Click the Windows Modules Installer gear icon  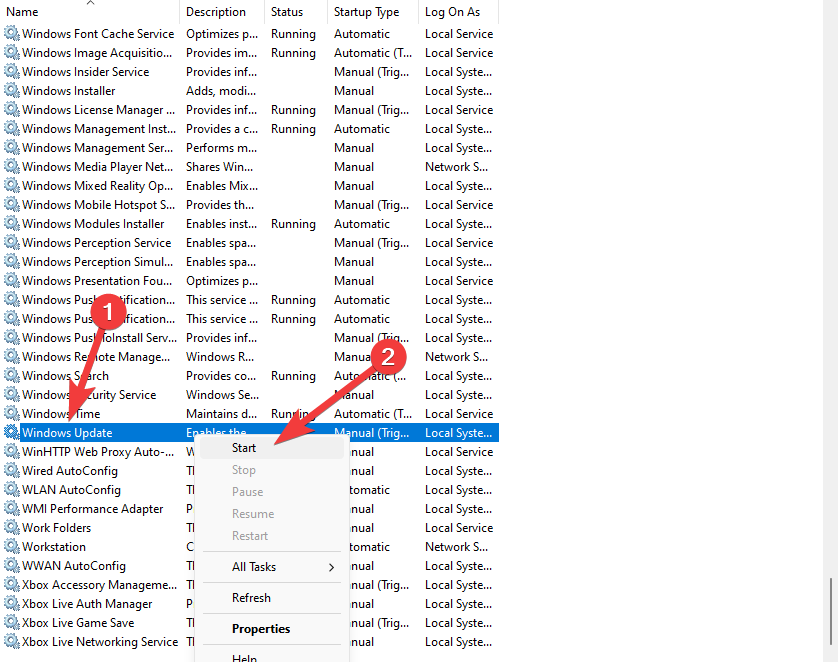pyautogui.click(x=12, y=224)
